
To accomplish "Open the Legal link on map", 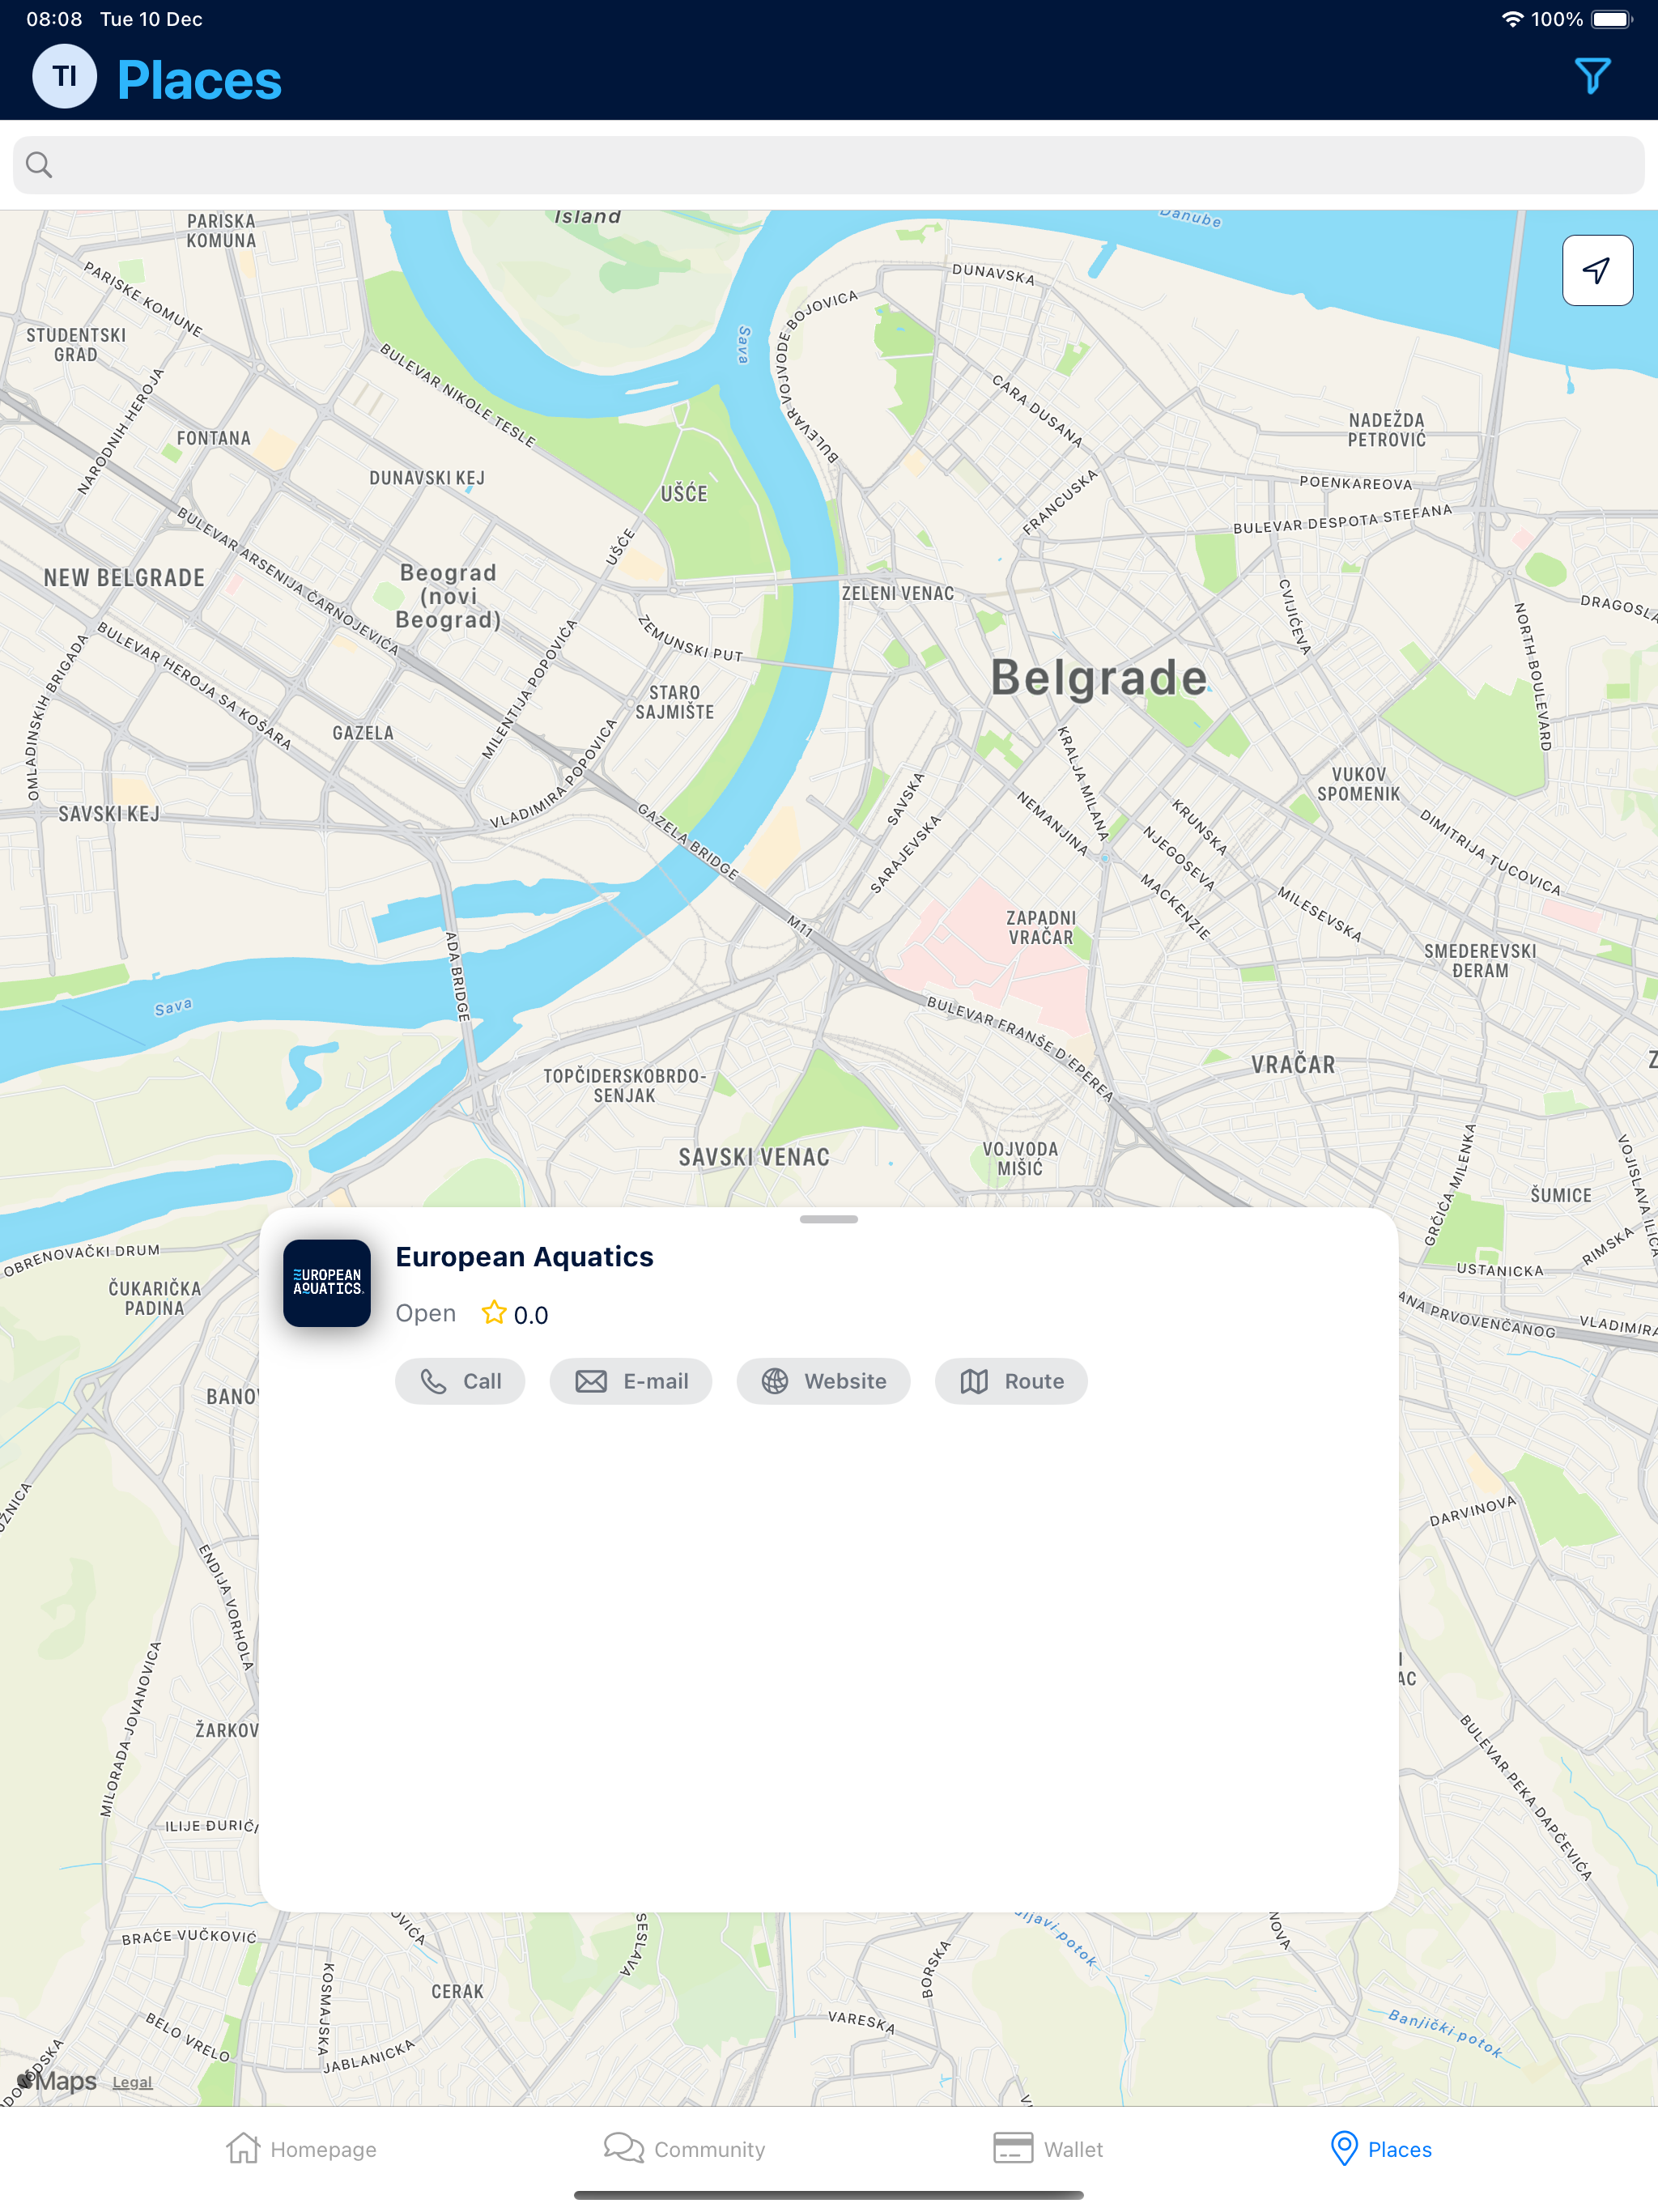I will click(x=132, y=2083).
